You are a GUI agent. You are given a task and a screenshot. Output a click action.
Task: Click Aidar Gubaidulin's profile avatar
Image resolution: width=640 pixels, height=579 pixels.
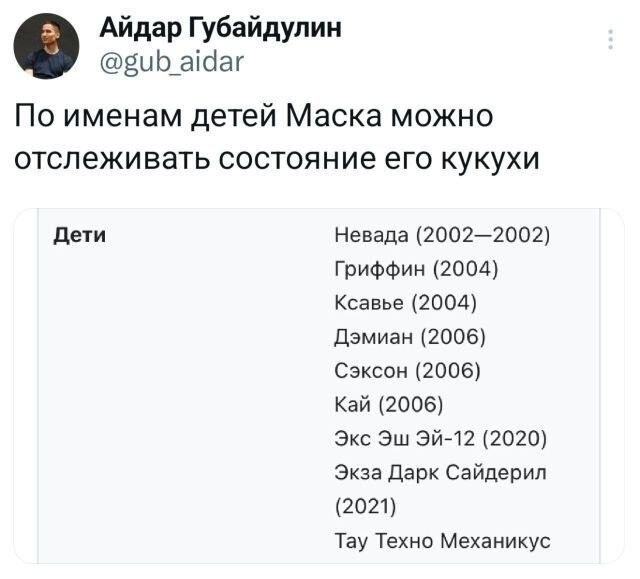[47, 46]
